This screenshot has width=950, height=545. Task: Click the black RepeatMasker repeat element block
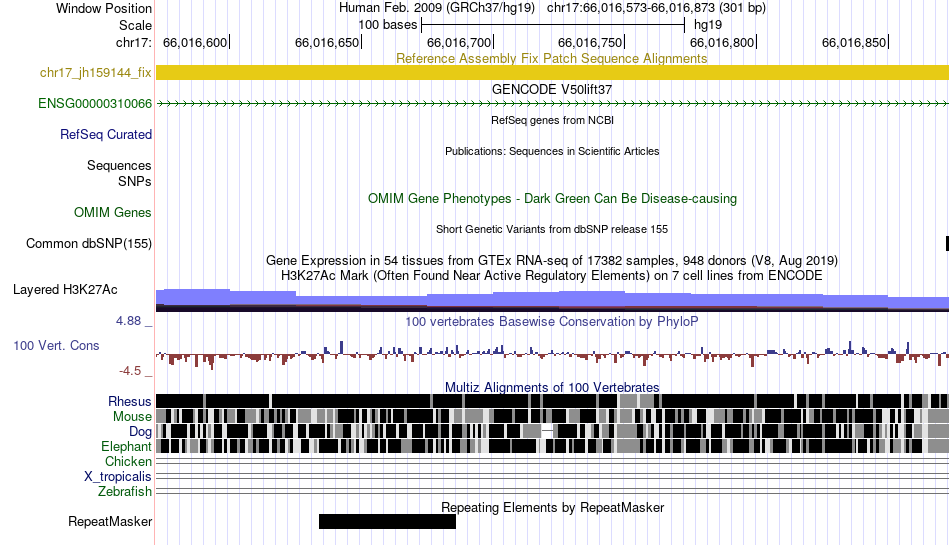click(x=387, y=521)
